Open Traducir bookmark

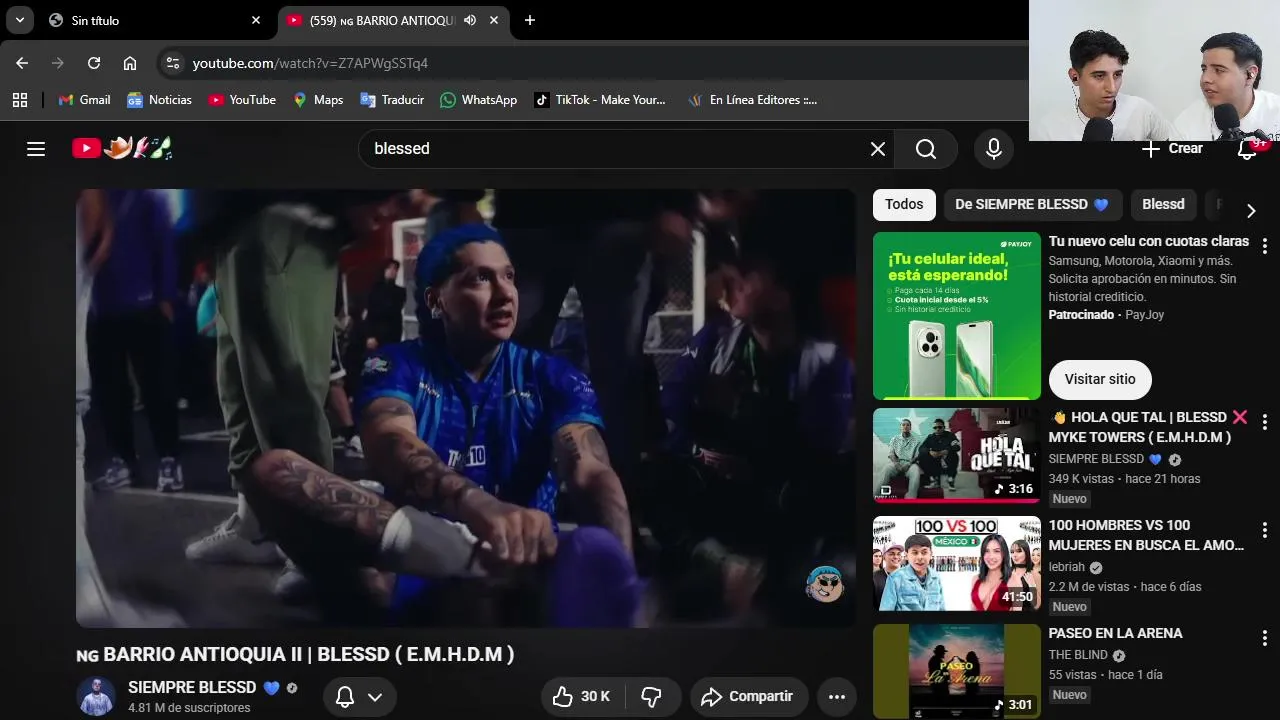[392, 100]
